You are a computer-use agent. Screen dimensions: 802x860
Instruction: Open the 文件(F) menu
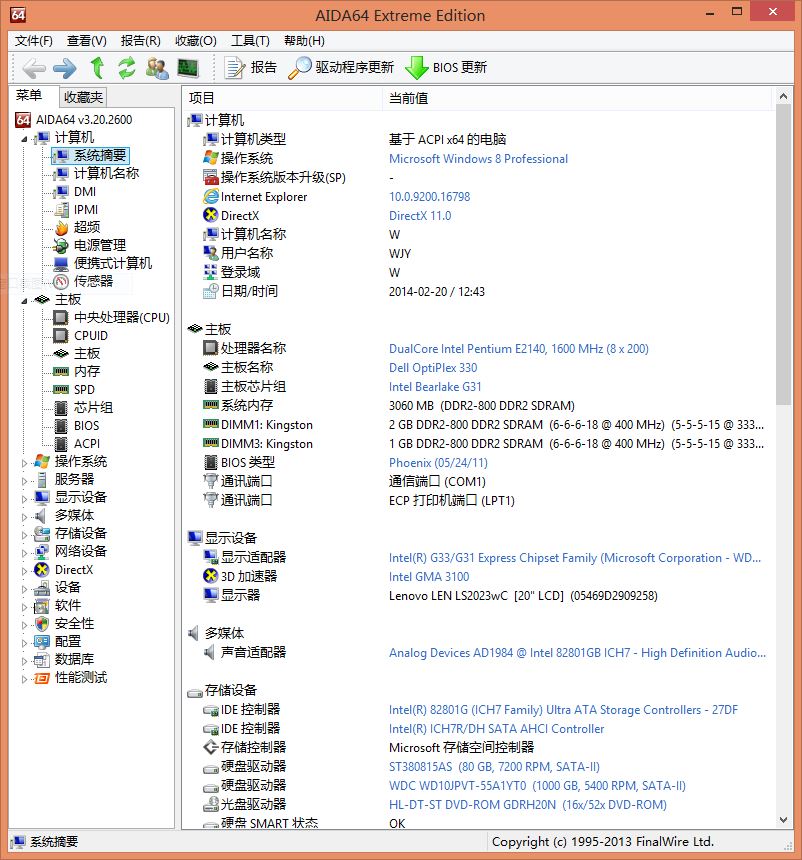(x=33, y=41)
